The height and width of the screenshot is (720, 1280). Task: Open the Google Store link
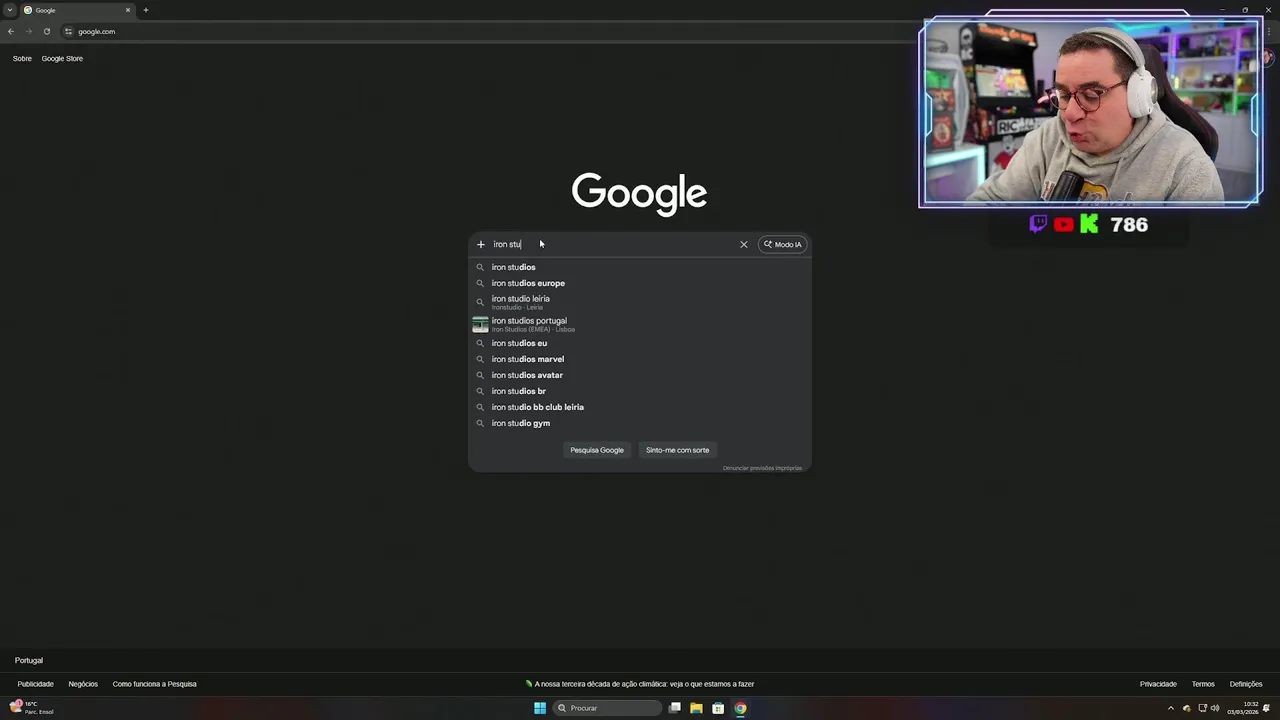coord(62,58)
